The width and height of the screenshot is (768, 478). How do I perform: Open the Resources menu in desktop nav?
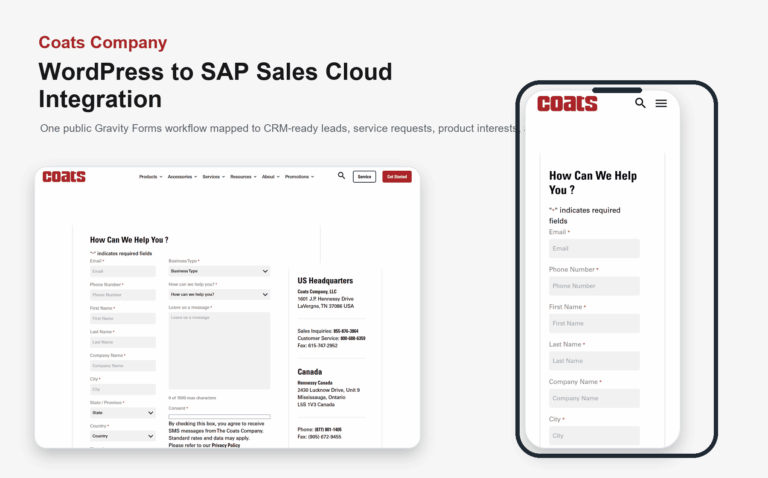tap(243, 177)
